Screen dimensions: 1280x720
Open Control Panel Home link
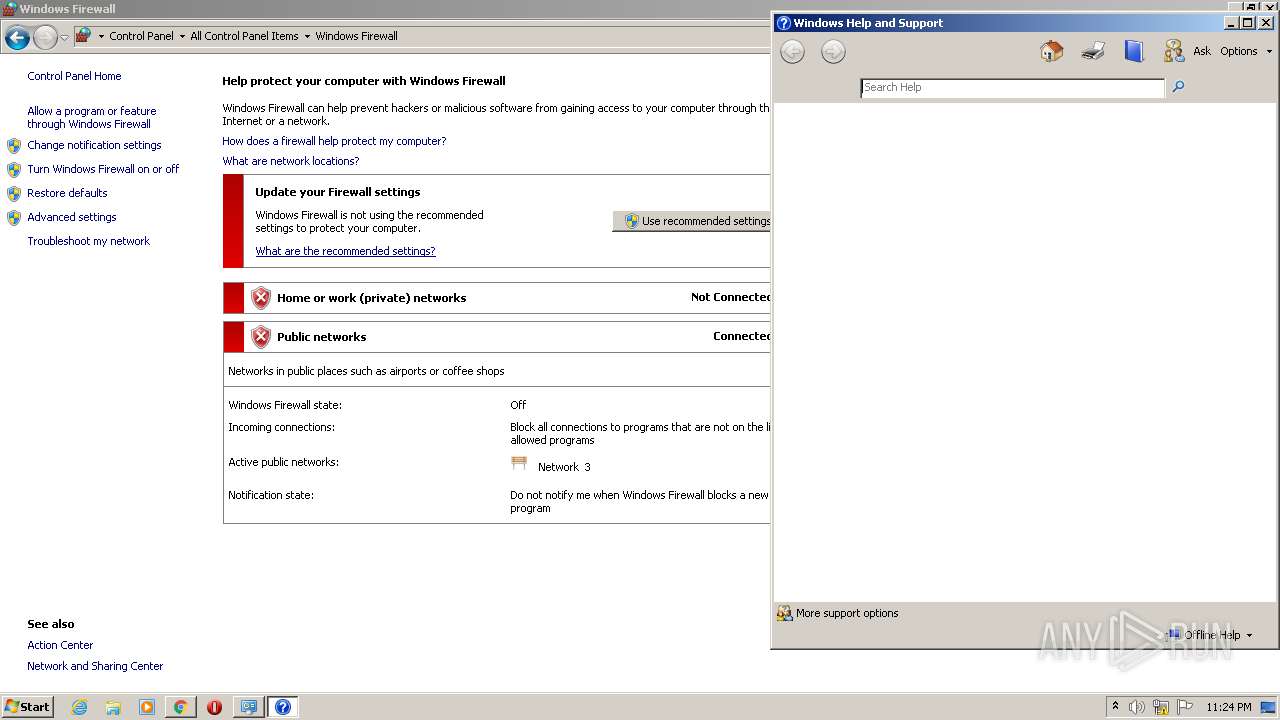tap(74, 76)
